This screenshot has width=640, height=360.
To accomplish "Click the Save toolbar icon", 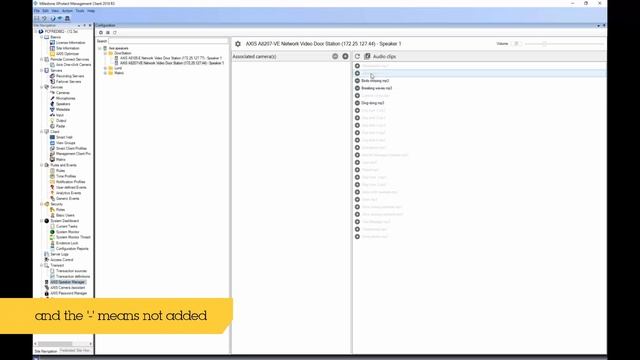I will [x=37, y=18].
